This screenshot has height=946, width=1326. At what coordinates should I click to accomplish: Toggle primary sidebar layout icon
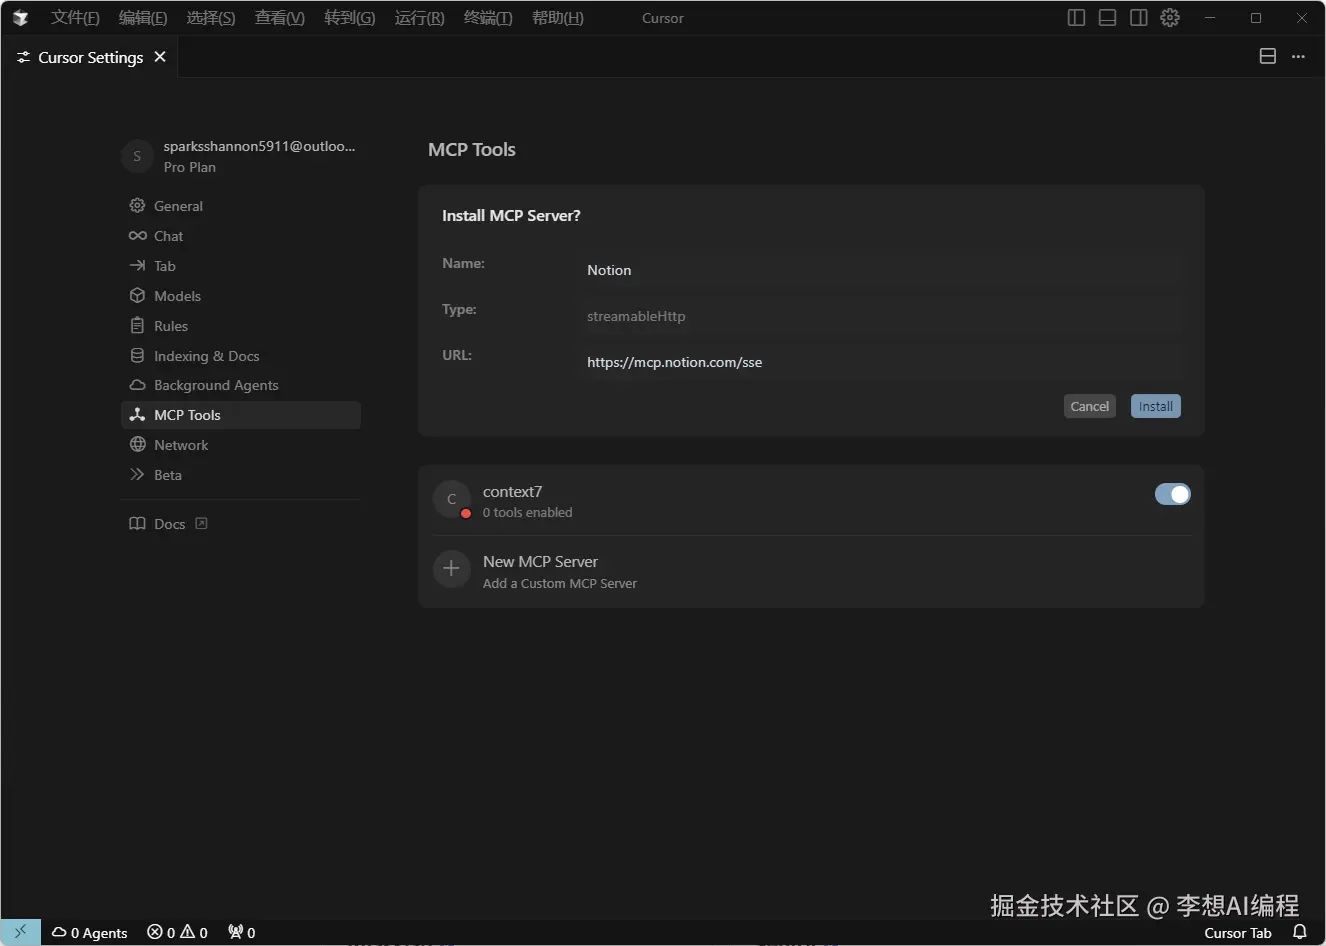tap(1076, 18)
